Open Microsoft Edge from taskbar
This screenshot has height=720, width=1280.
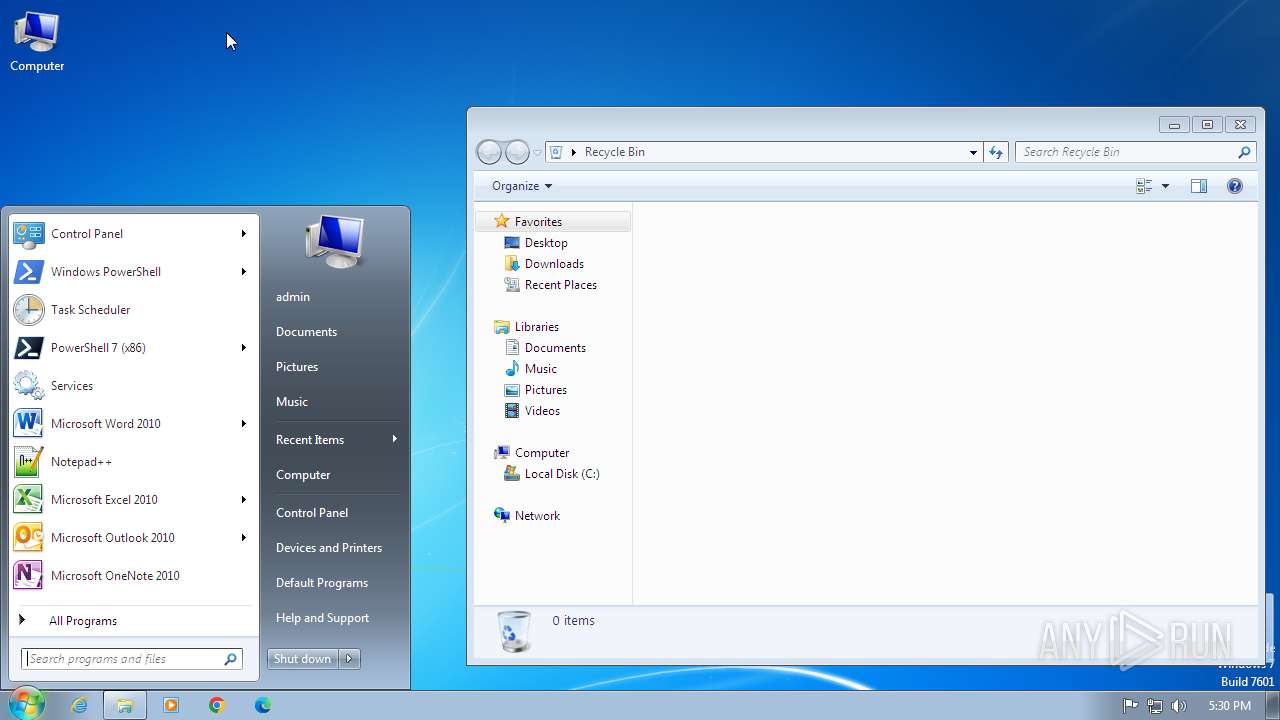point(262,705)
